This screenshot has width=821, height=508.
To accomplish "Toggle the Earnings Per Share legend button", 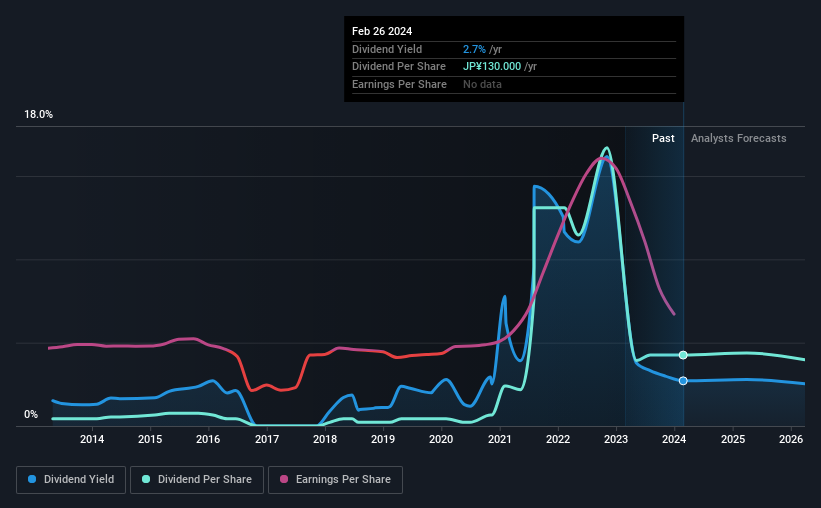I will [x=335, y=480].
